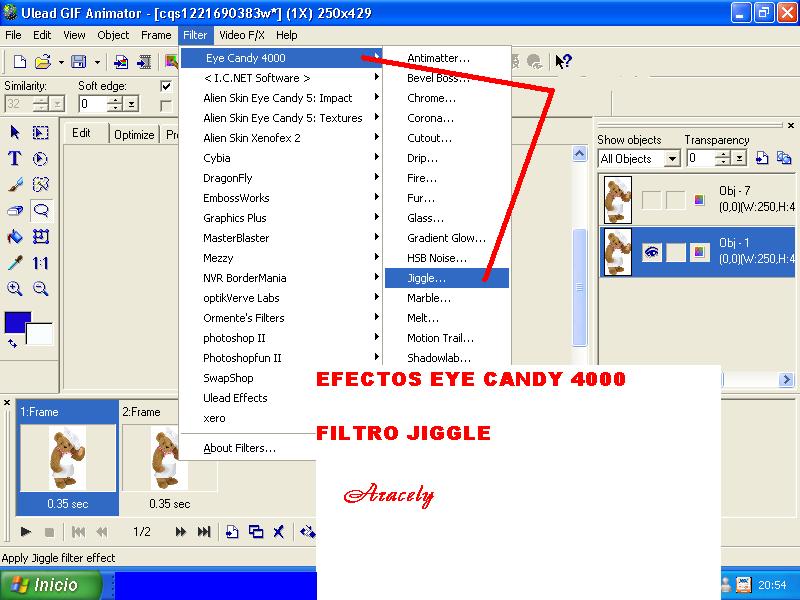The height and width of the screenshot is (600, 800).
Task: Switch to the Optimize tab
Action: coord(134,134)
